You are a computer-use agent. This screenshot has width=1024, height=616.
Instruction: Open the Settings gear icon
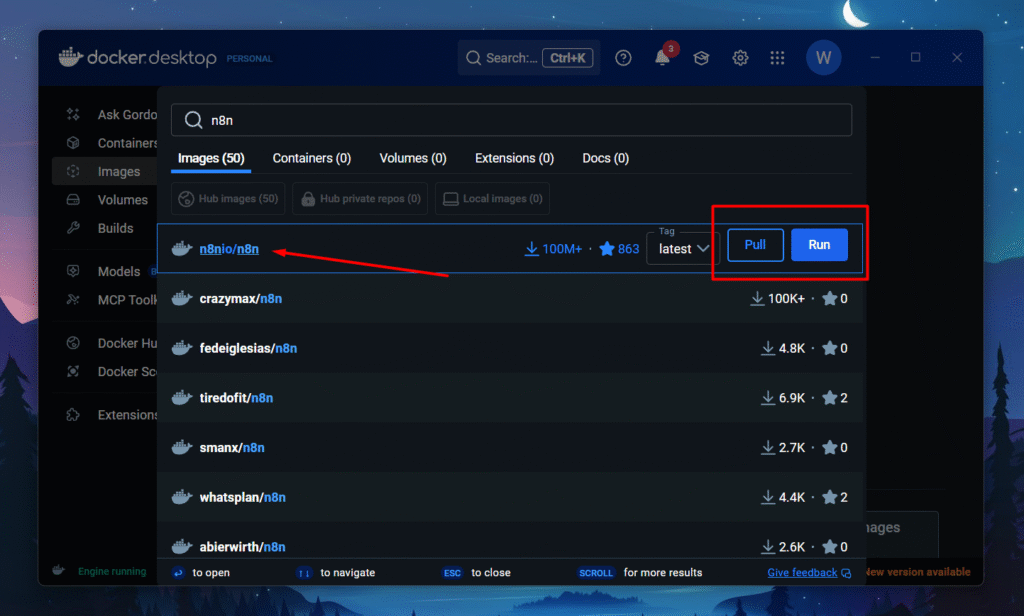(740, 58)
